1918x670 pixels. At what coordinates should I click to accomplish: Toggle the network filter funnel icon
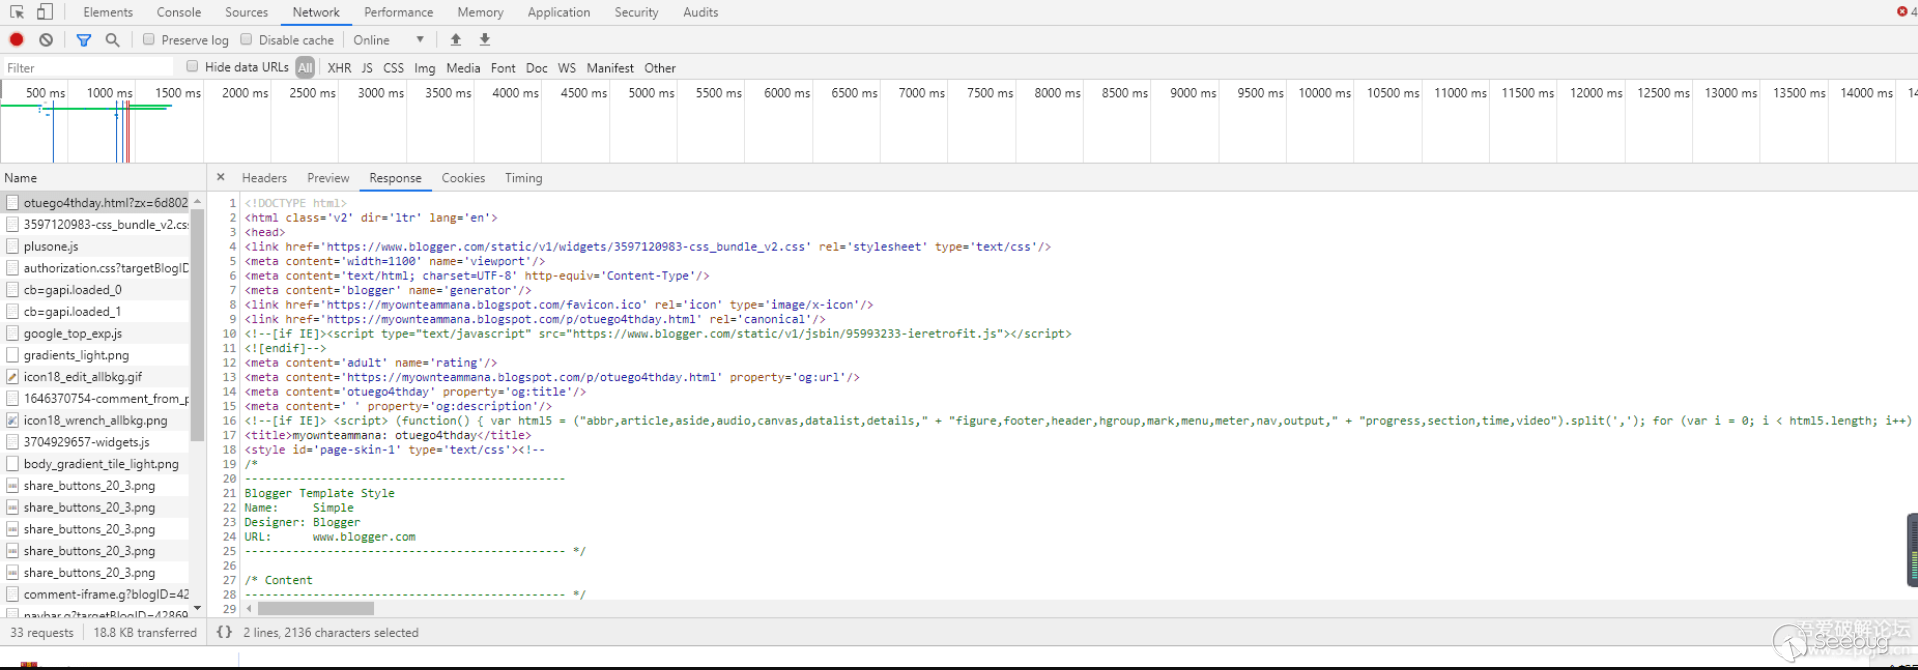(84, 40)
